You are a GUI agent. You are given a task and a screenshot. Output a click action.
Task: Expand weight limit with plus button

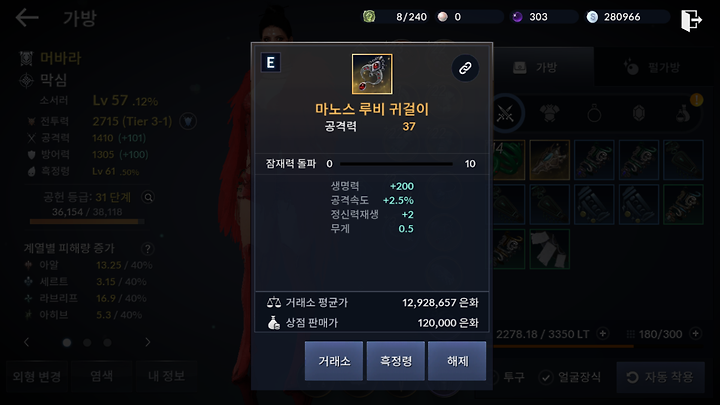point(602,334)
